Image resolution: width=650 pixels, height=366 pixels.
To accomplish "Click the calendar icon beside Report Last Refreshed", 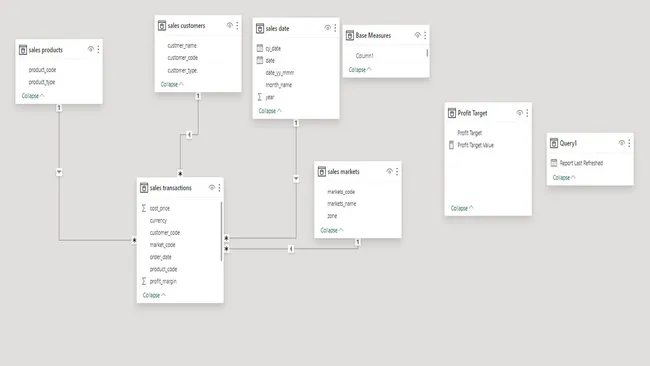I will coord(554,163).
